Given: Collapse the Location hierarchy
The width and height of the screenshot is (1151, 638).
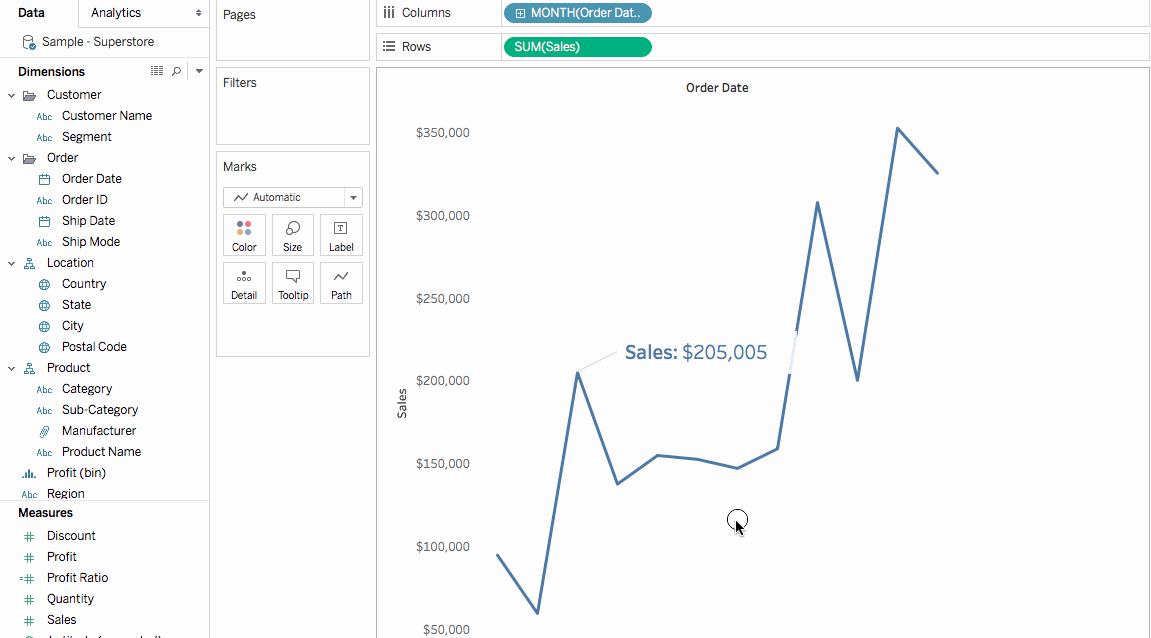Looking at the screenshot, I should (12, 264).
